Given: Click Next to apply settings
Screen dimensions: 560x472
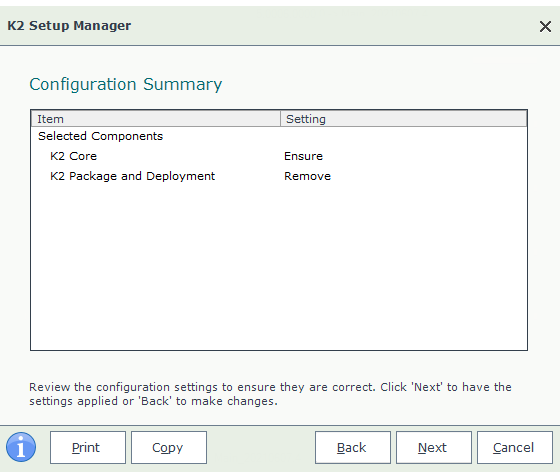Looking at the screenshot, I should click(434, 447).
